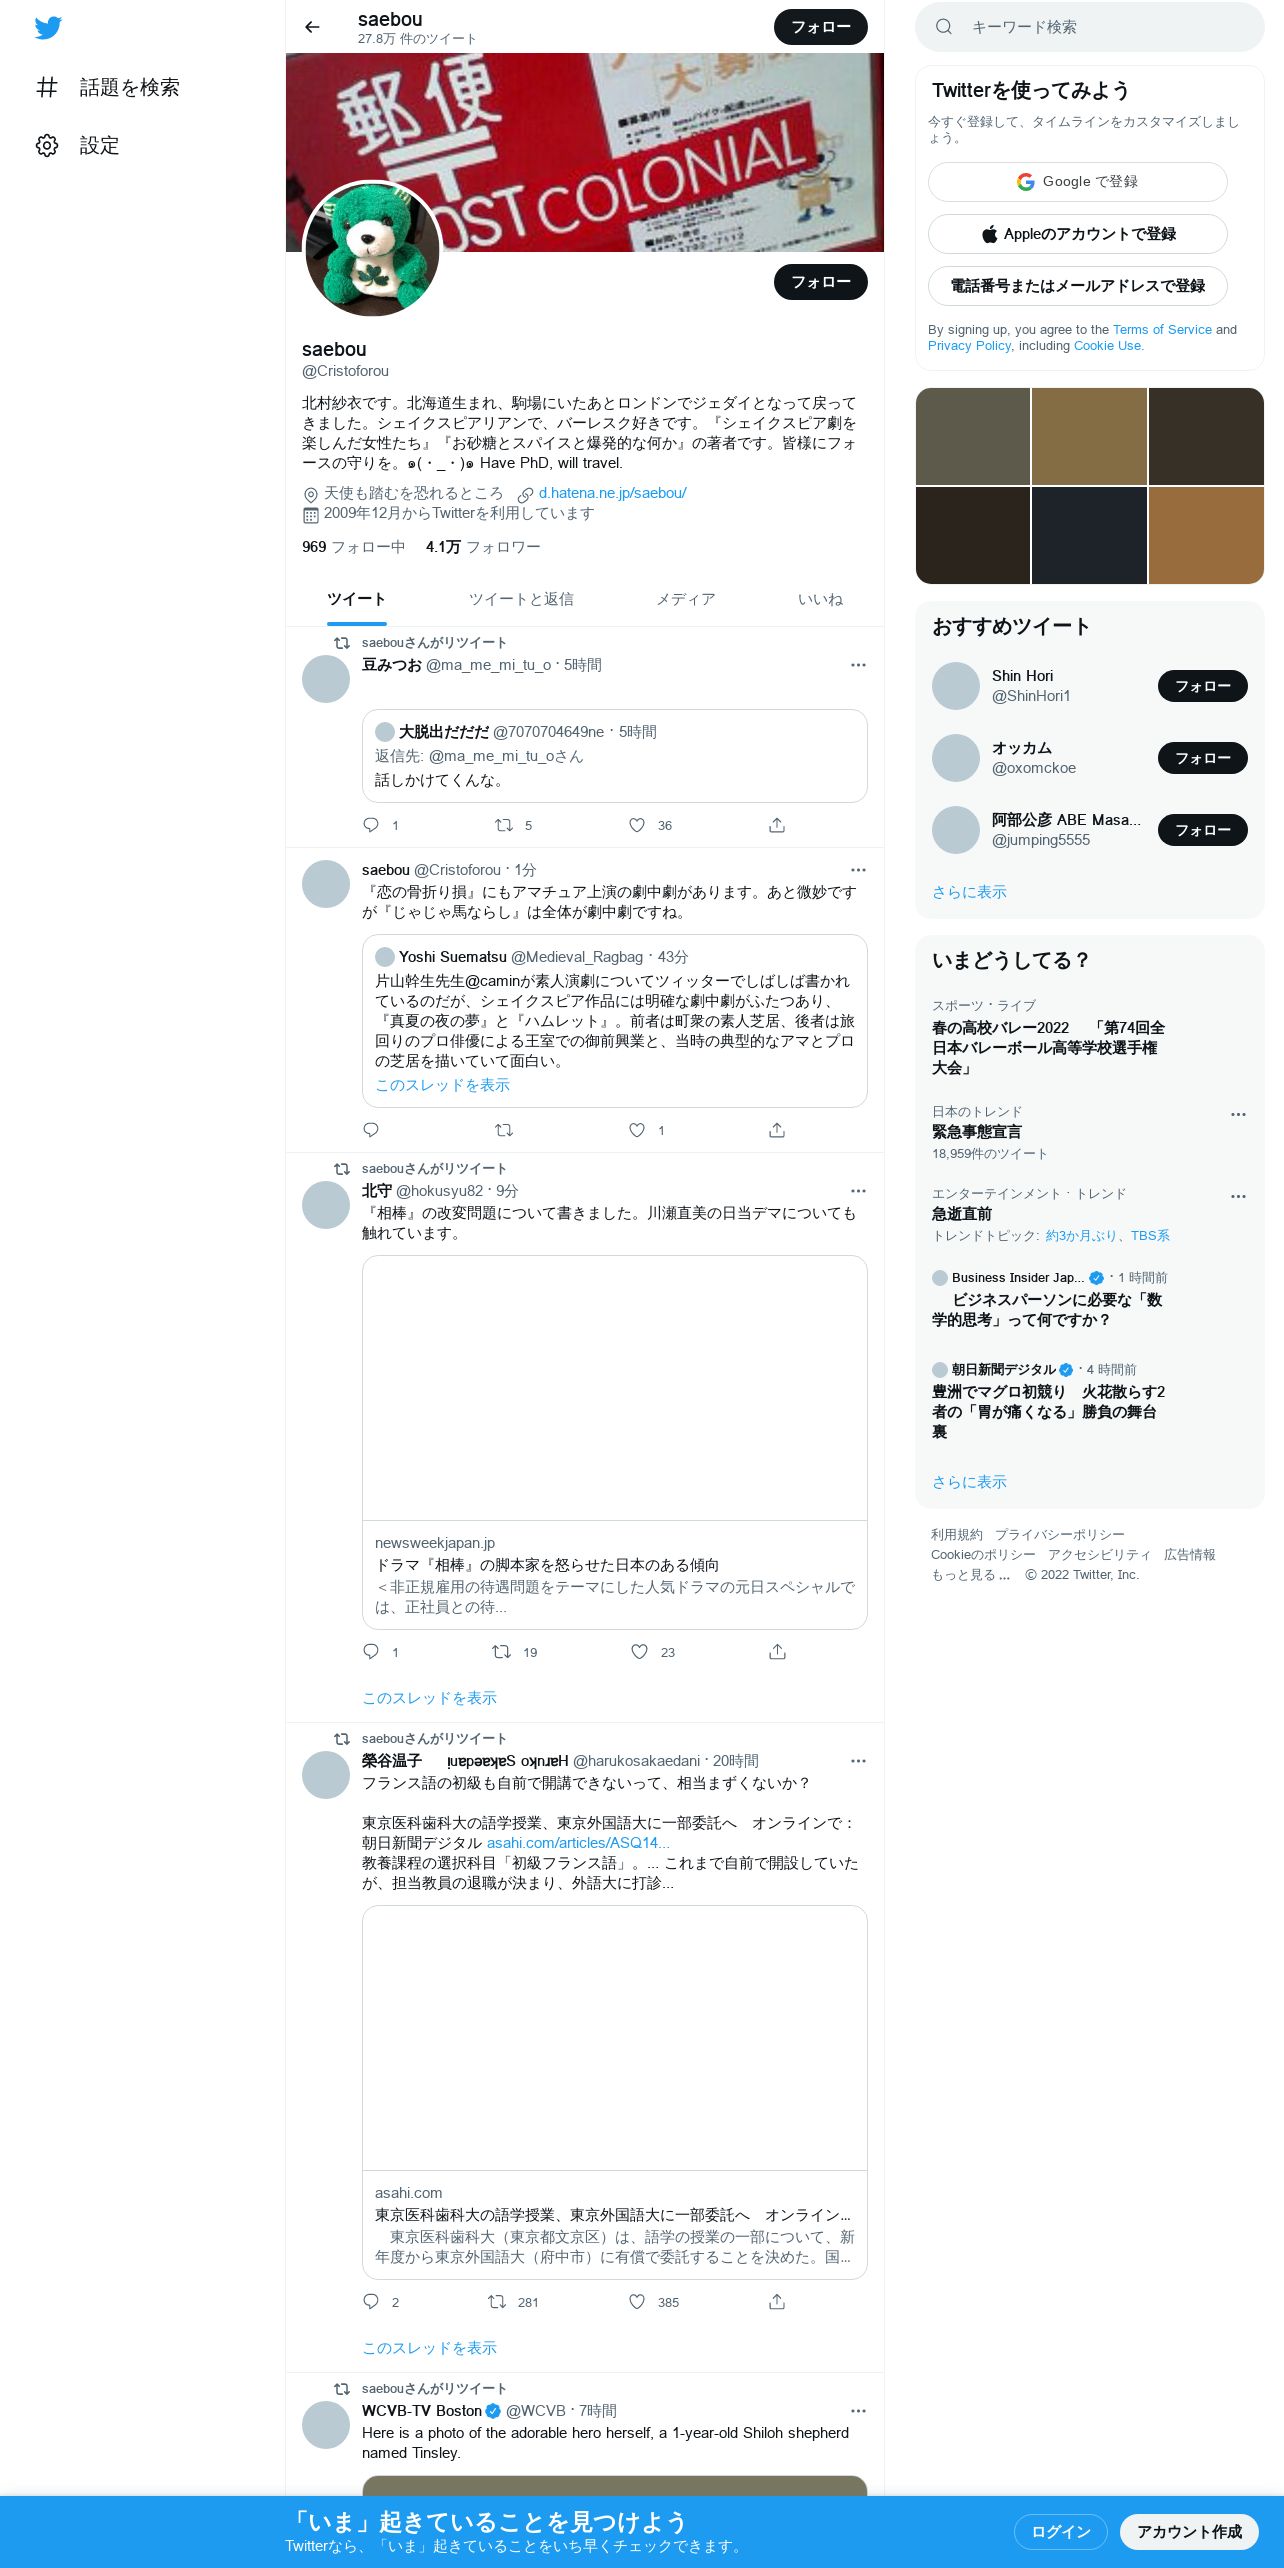Image resolution: width=1284 pixels, height=2568 pixels.
Task: Open 広告情報 footer link
Action: coord(1190,1555)
